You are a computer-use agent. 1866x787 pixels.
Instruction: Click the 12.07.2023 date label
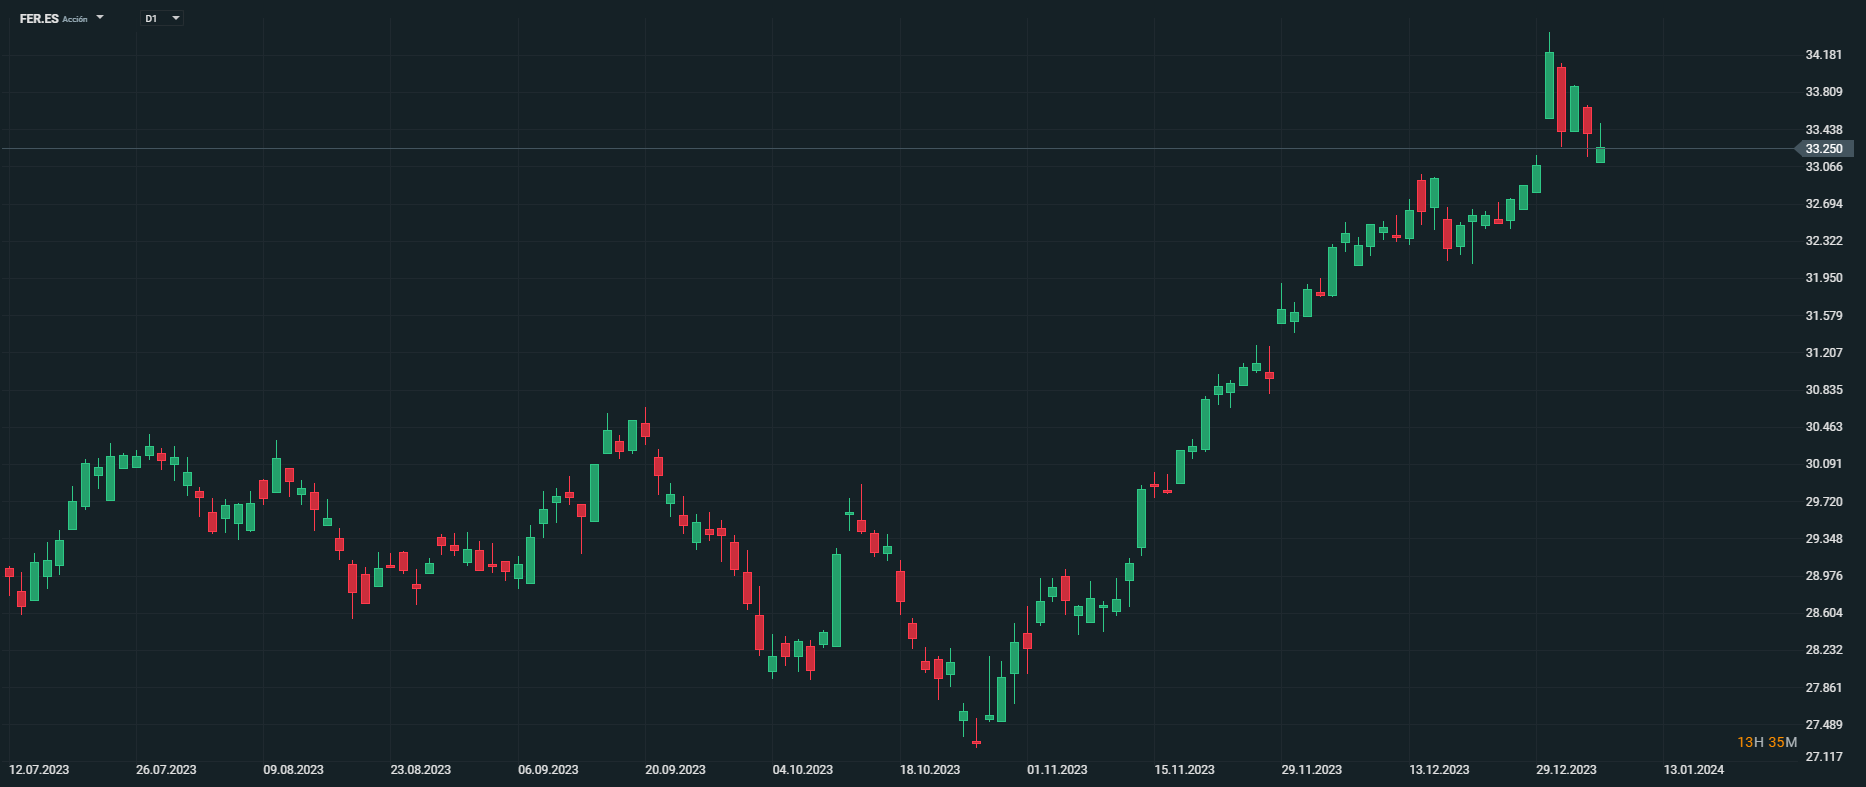(x=39, y=770)
